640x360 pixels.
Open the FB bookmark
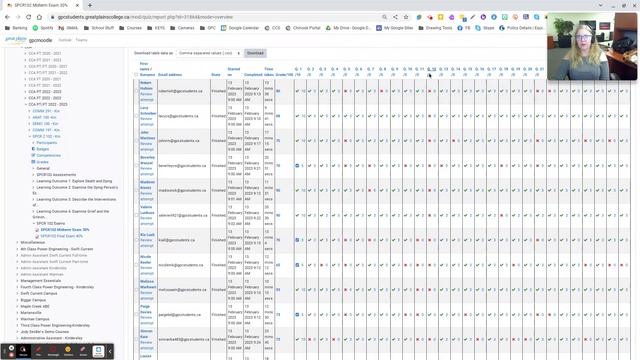463,28
